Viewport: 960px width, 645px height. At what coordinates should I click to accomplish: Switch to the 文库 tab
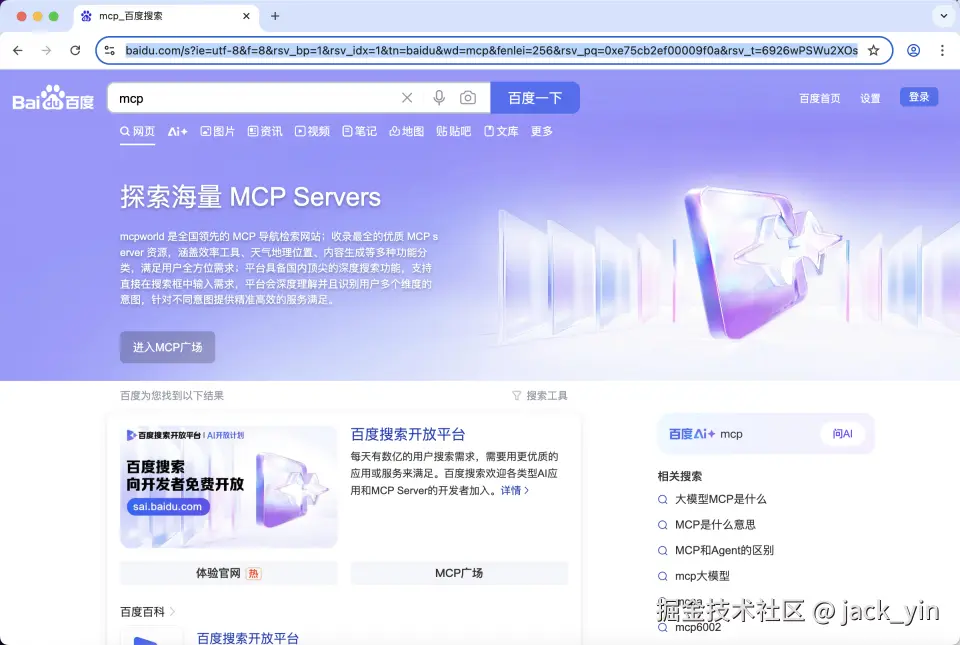(x=501, y=131)
